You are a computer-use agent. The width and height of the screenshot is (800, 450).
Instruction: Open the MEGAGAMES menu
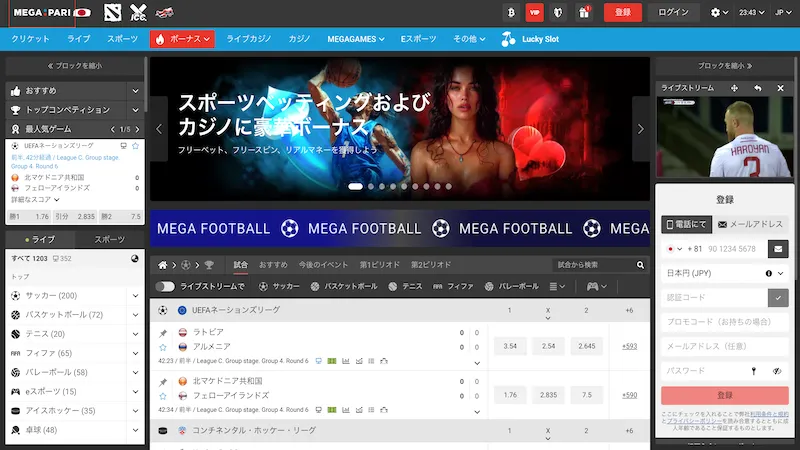tap(356, 39)
